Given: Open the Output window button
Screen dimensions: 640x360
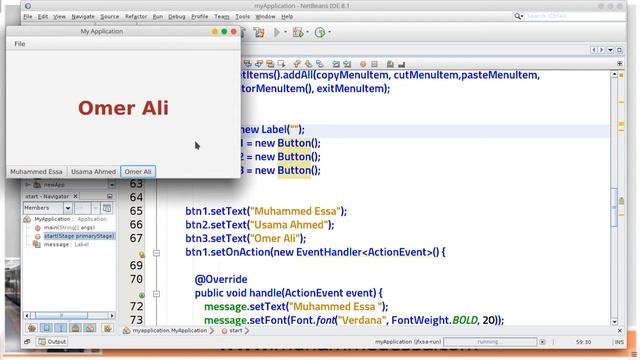Looking at the screenshot, I should click(x=52, y=342).
